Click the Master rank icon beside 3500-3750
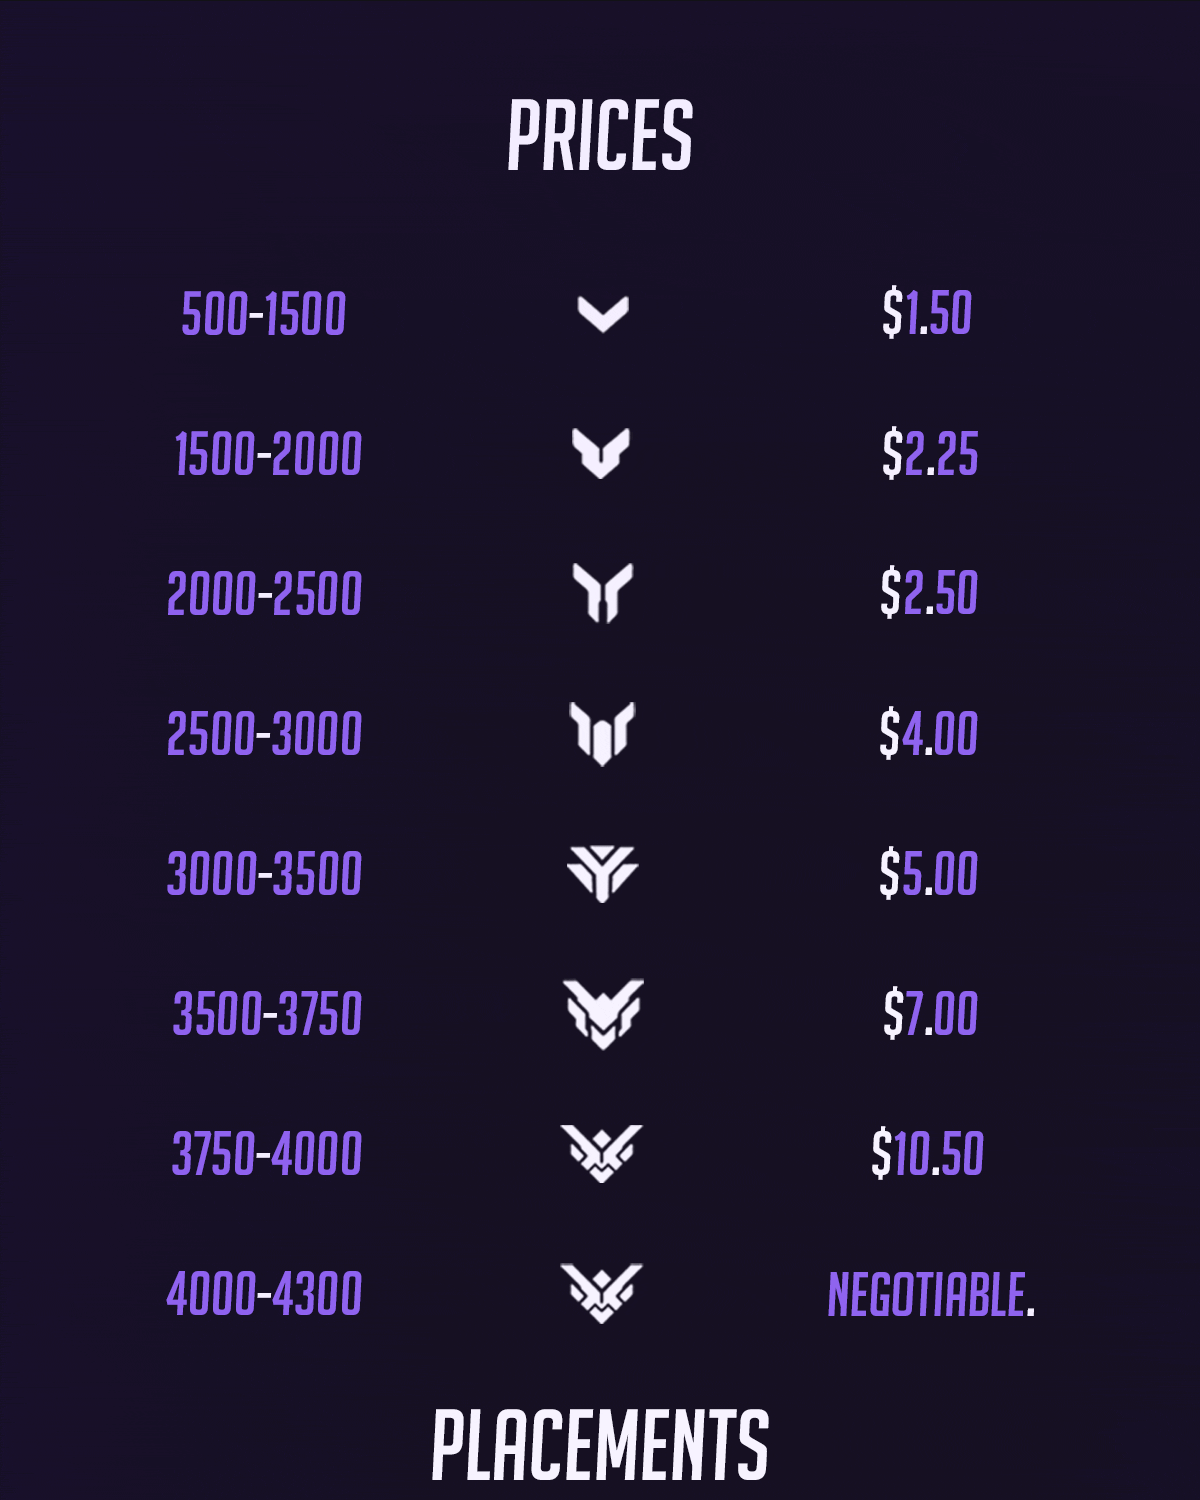Image resolution: width=1200 pixels, height=1500 pixels. pyautogui.click(x=603, y=1014)
